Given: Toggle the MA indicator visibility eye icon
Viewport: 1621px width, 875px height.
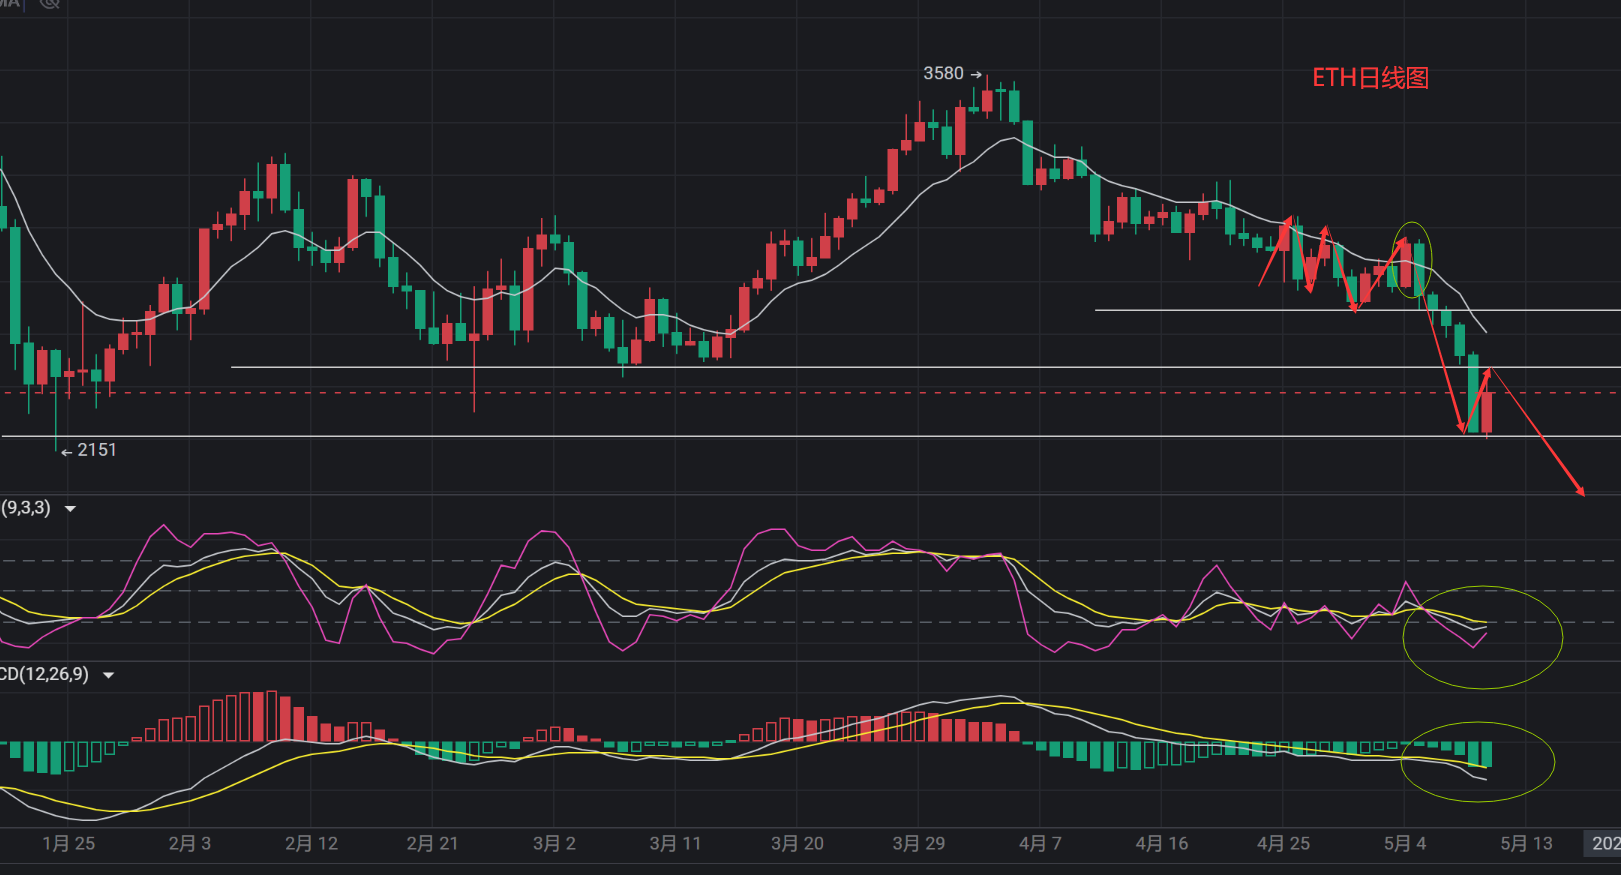Looking at the screenshot, I should (x=49, y=3).
